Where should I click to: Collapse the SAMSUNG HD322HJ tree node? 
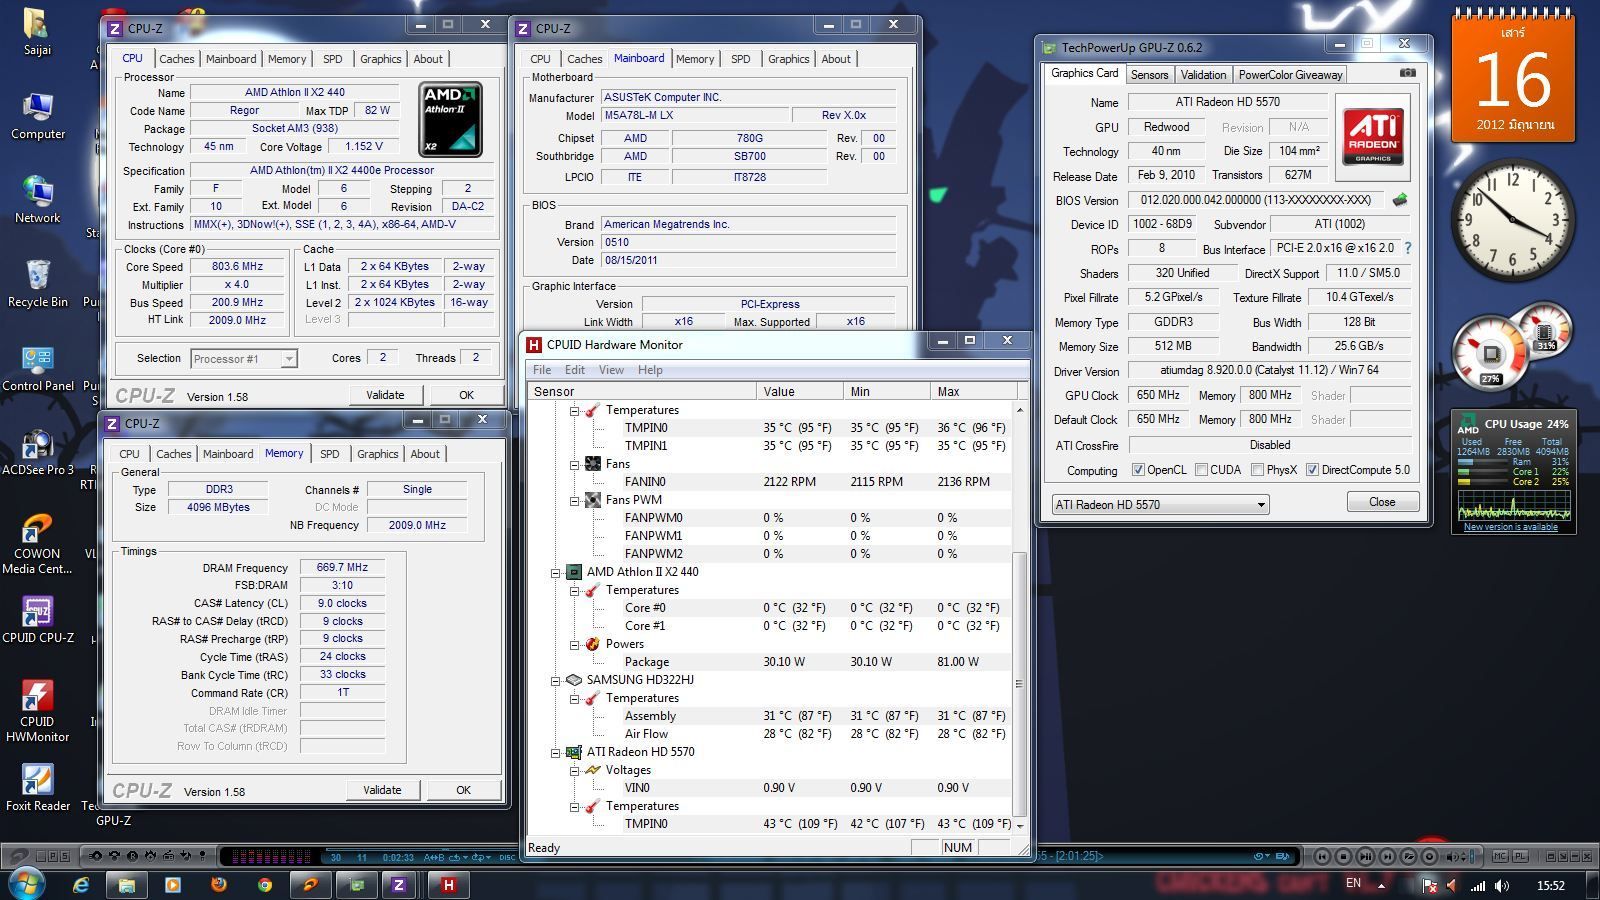(x=556, y=680)
